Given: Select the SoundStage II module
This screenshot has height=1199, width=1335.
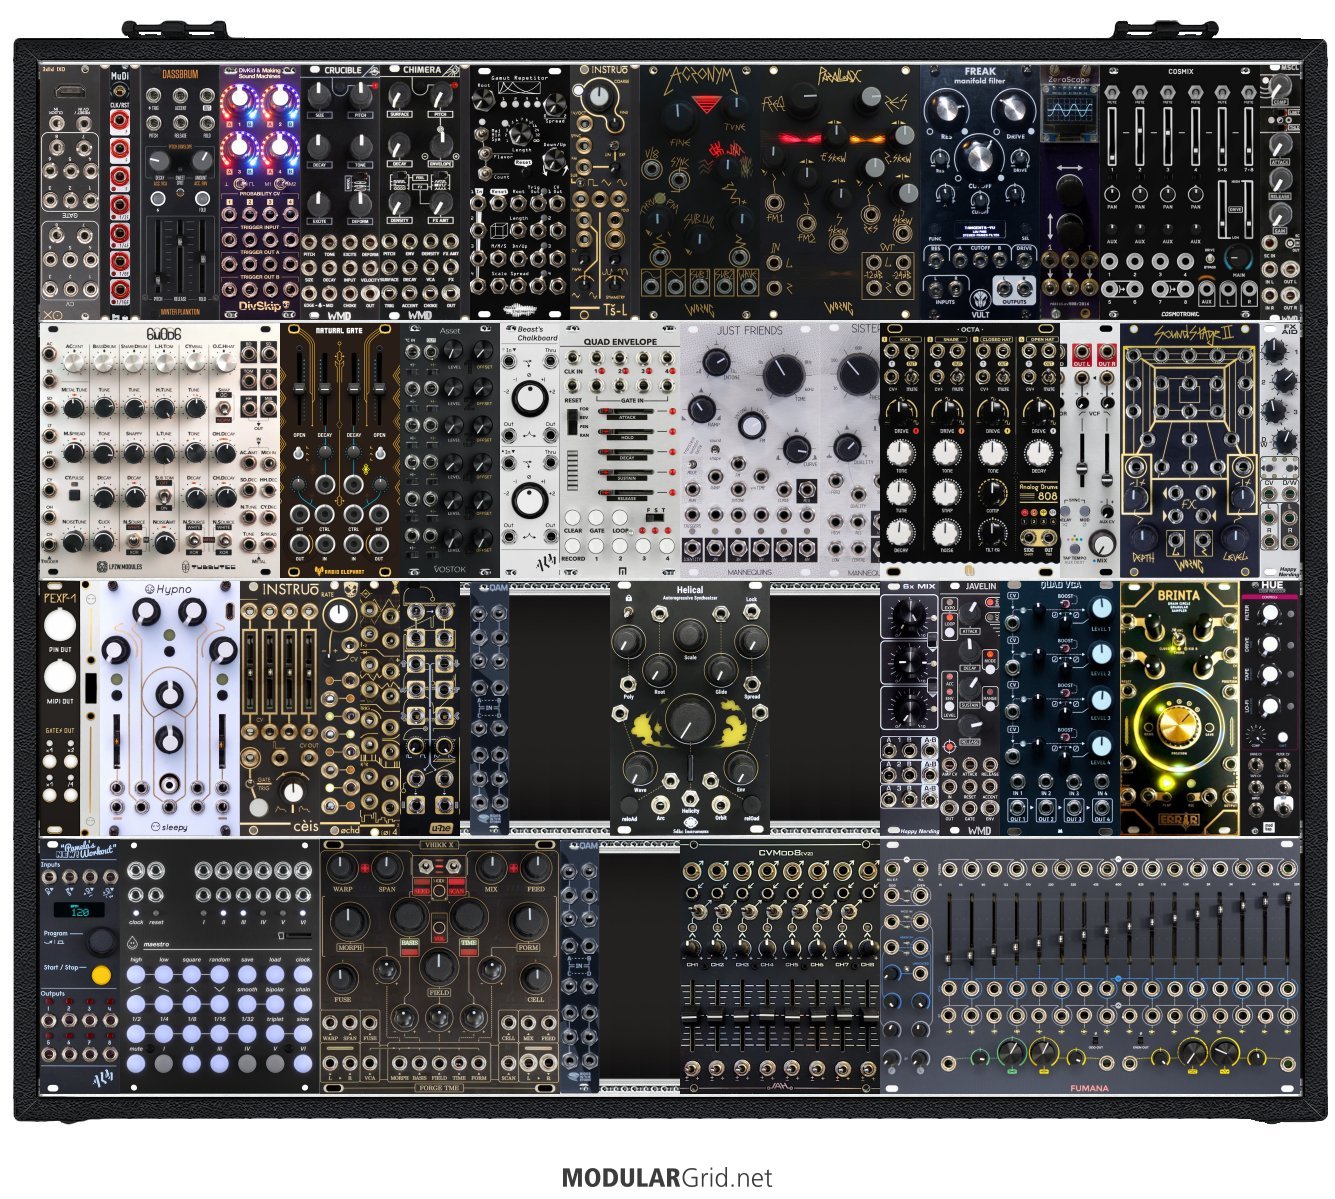Looking at the screenshot, I should coord(1190,450).
